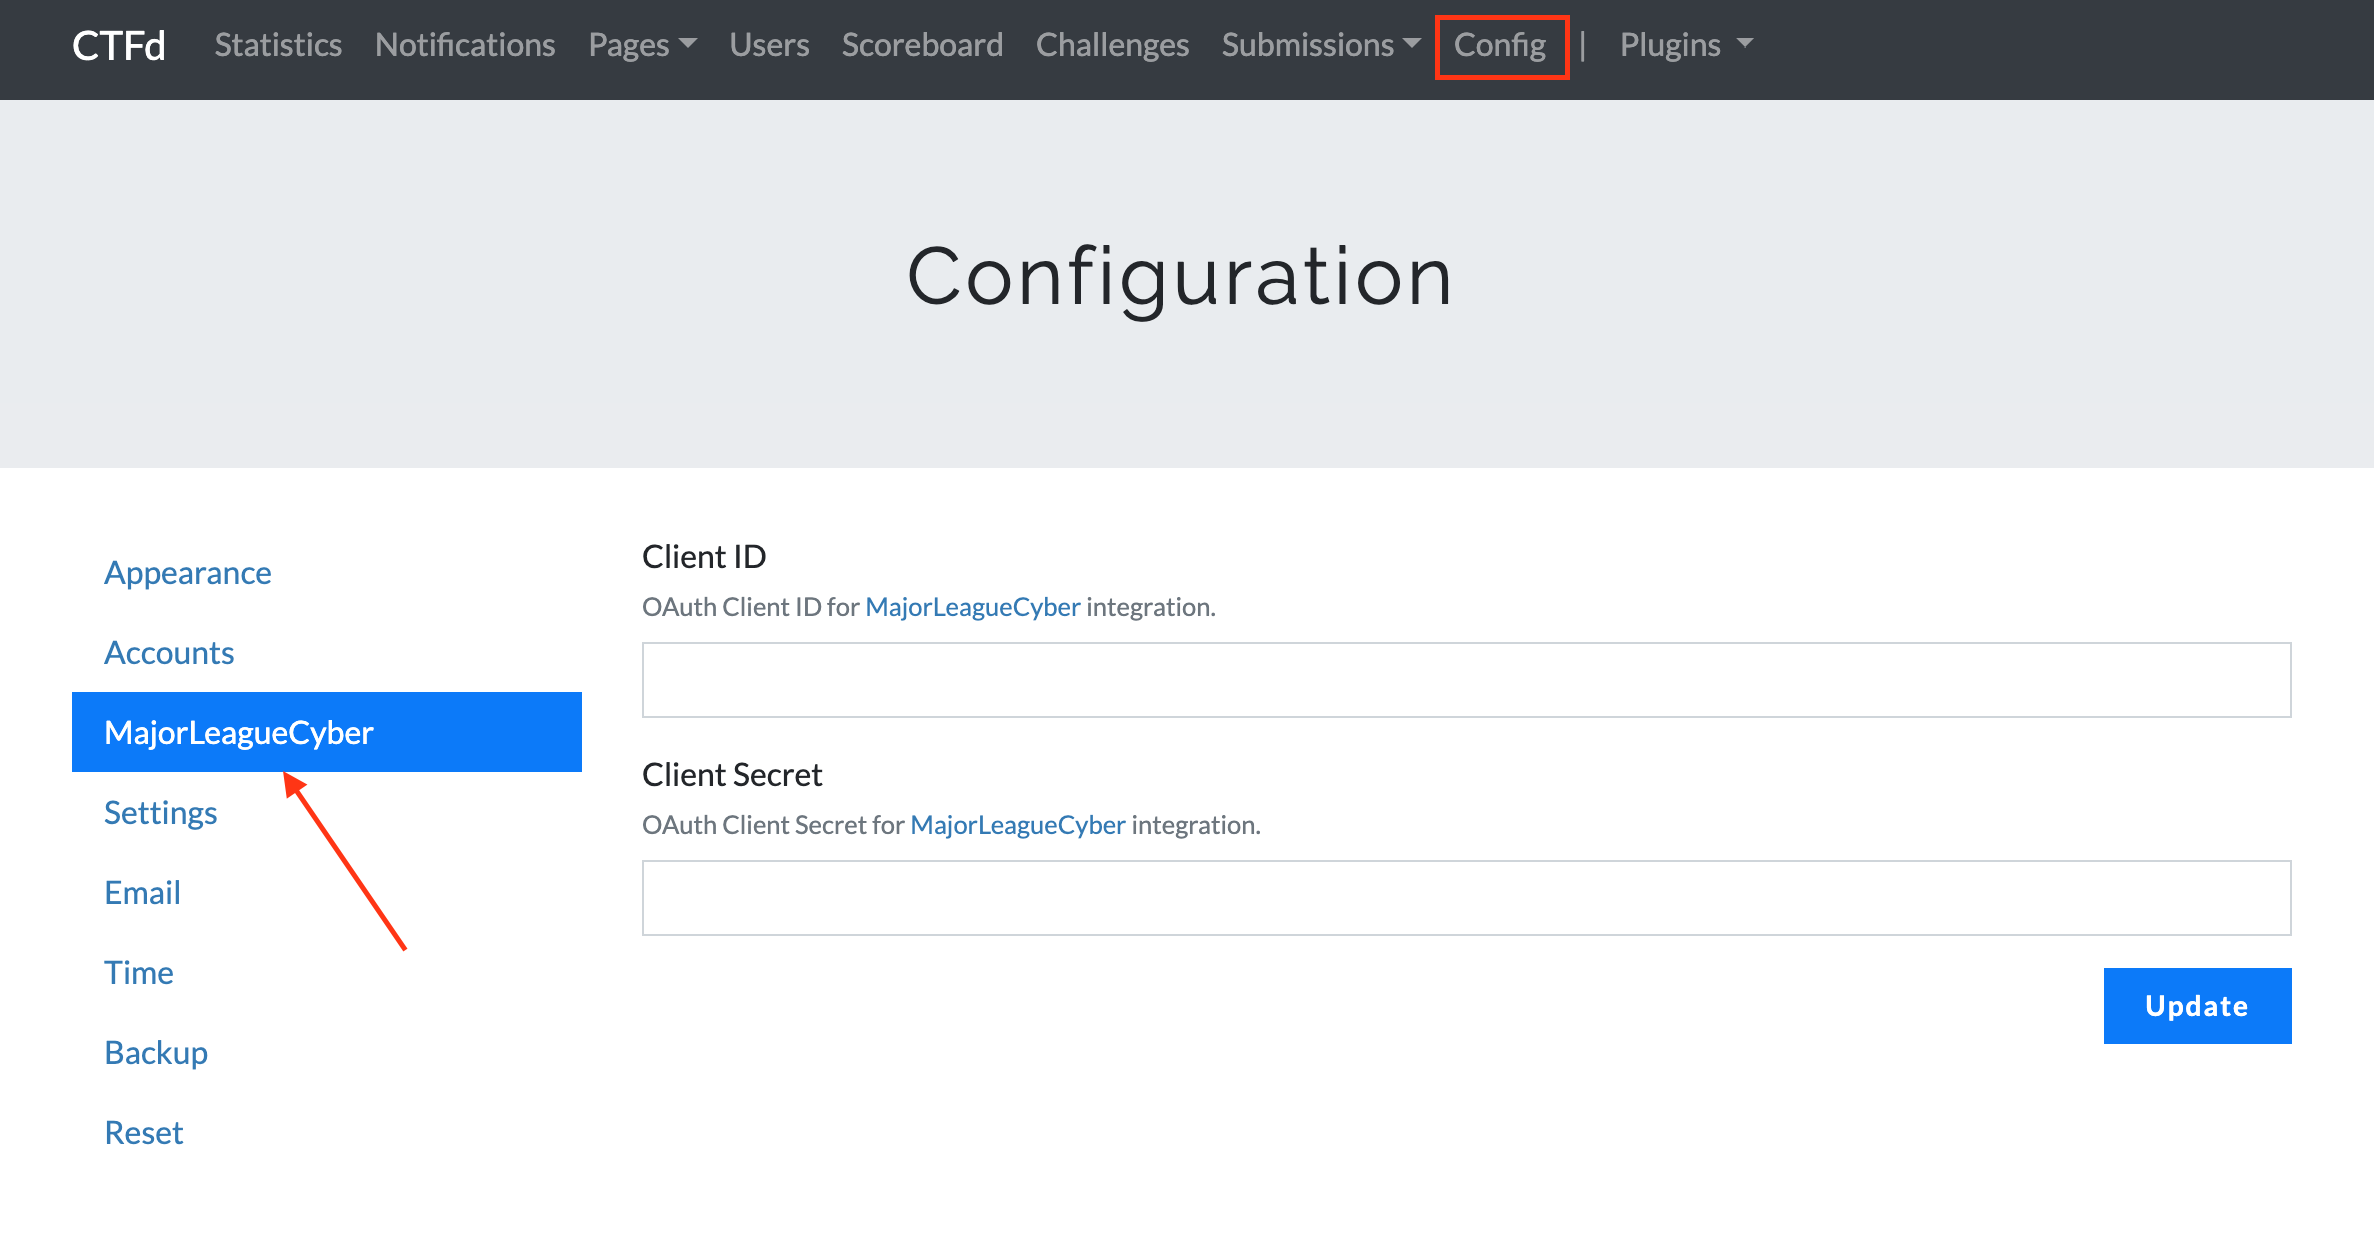Select the Accounts config tab
2374x1250 pixels.
point(169,653)
